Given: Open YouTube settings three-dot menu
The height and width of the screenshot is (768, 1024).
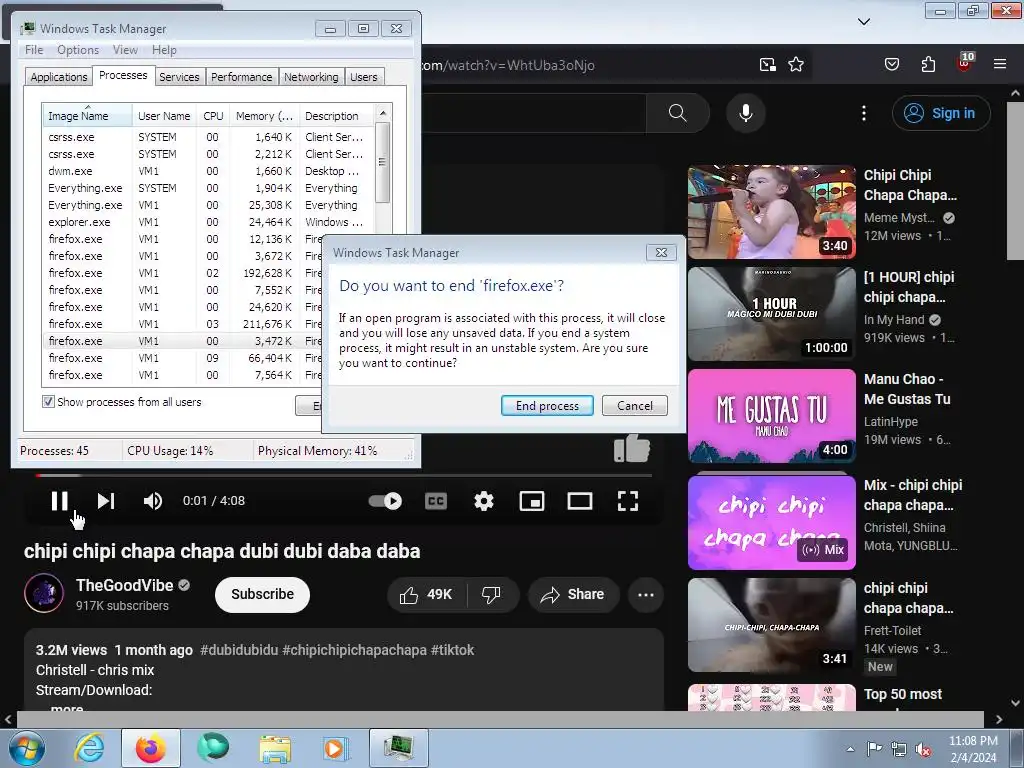Looking at the screenshot, I should click(x=864, y=113).
